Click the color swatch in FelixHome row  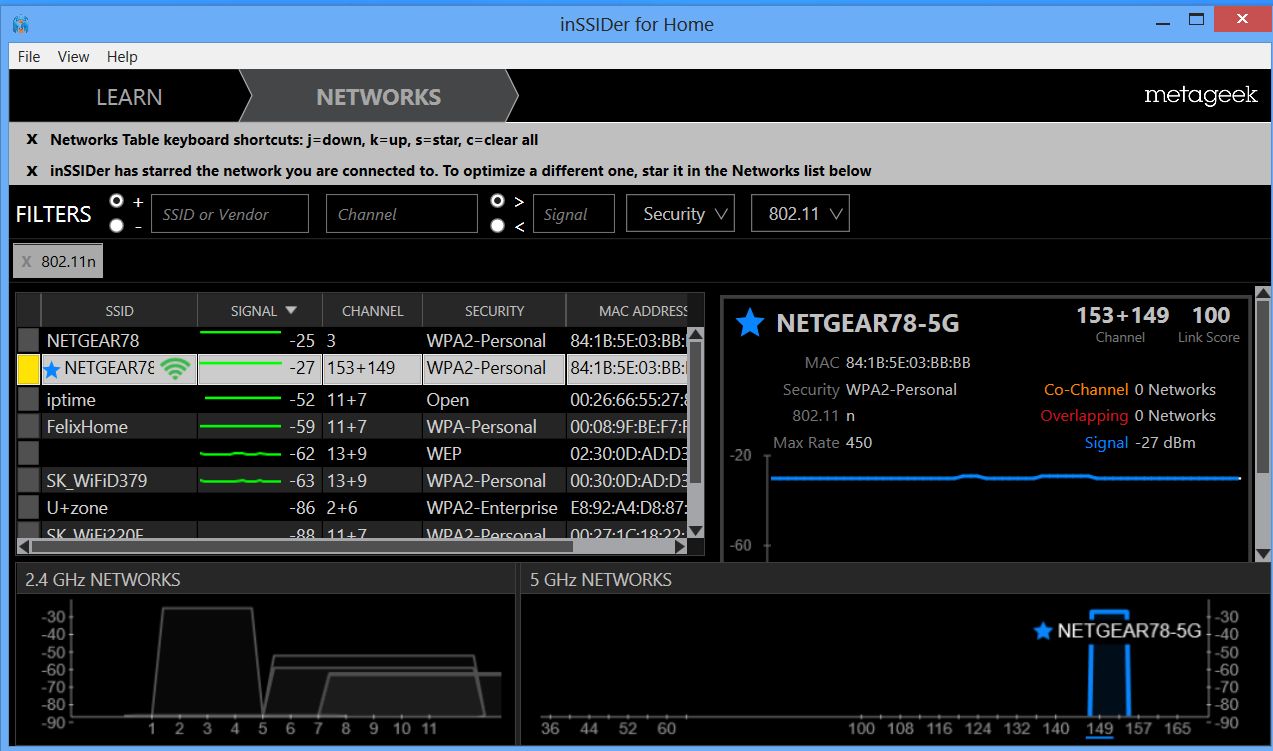coord(29,427)
